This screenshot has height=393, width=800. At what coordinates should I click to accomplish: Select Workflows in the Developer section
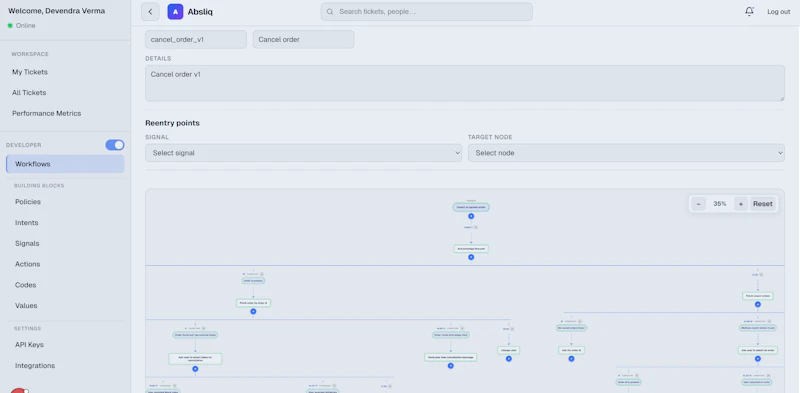click(x=65, y=164)
